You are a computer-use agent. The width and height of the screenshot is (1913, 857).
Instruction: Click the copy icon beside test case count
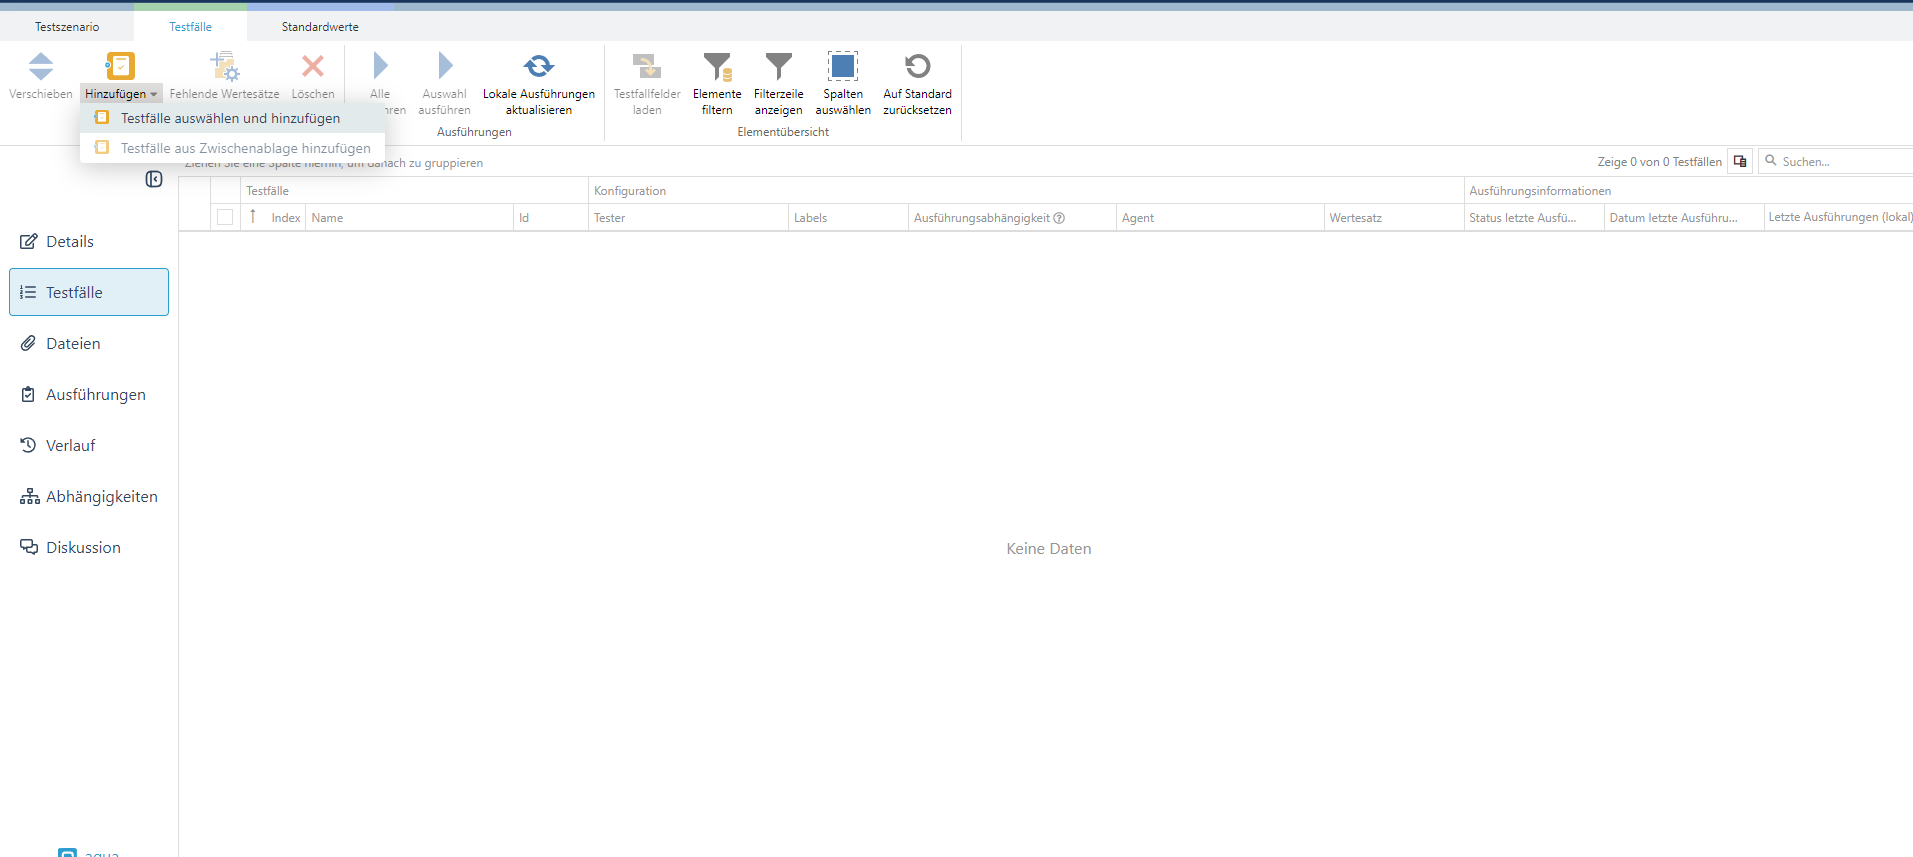click(1740, 161)
